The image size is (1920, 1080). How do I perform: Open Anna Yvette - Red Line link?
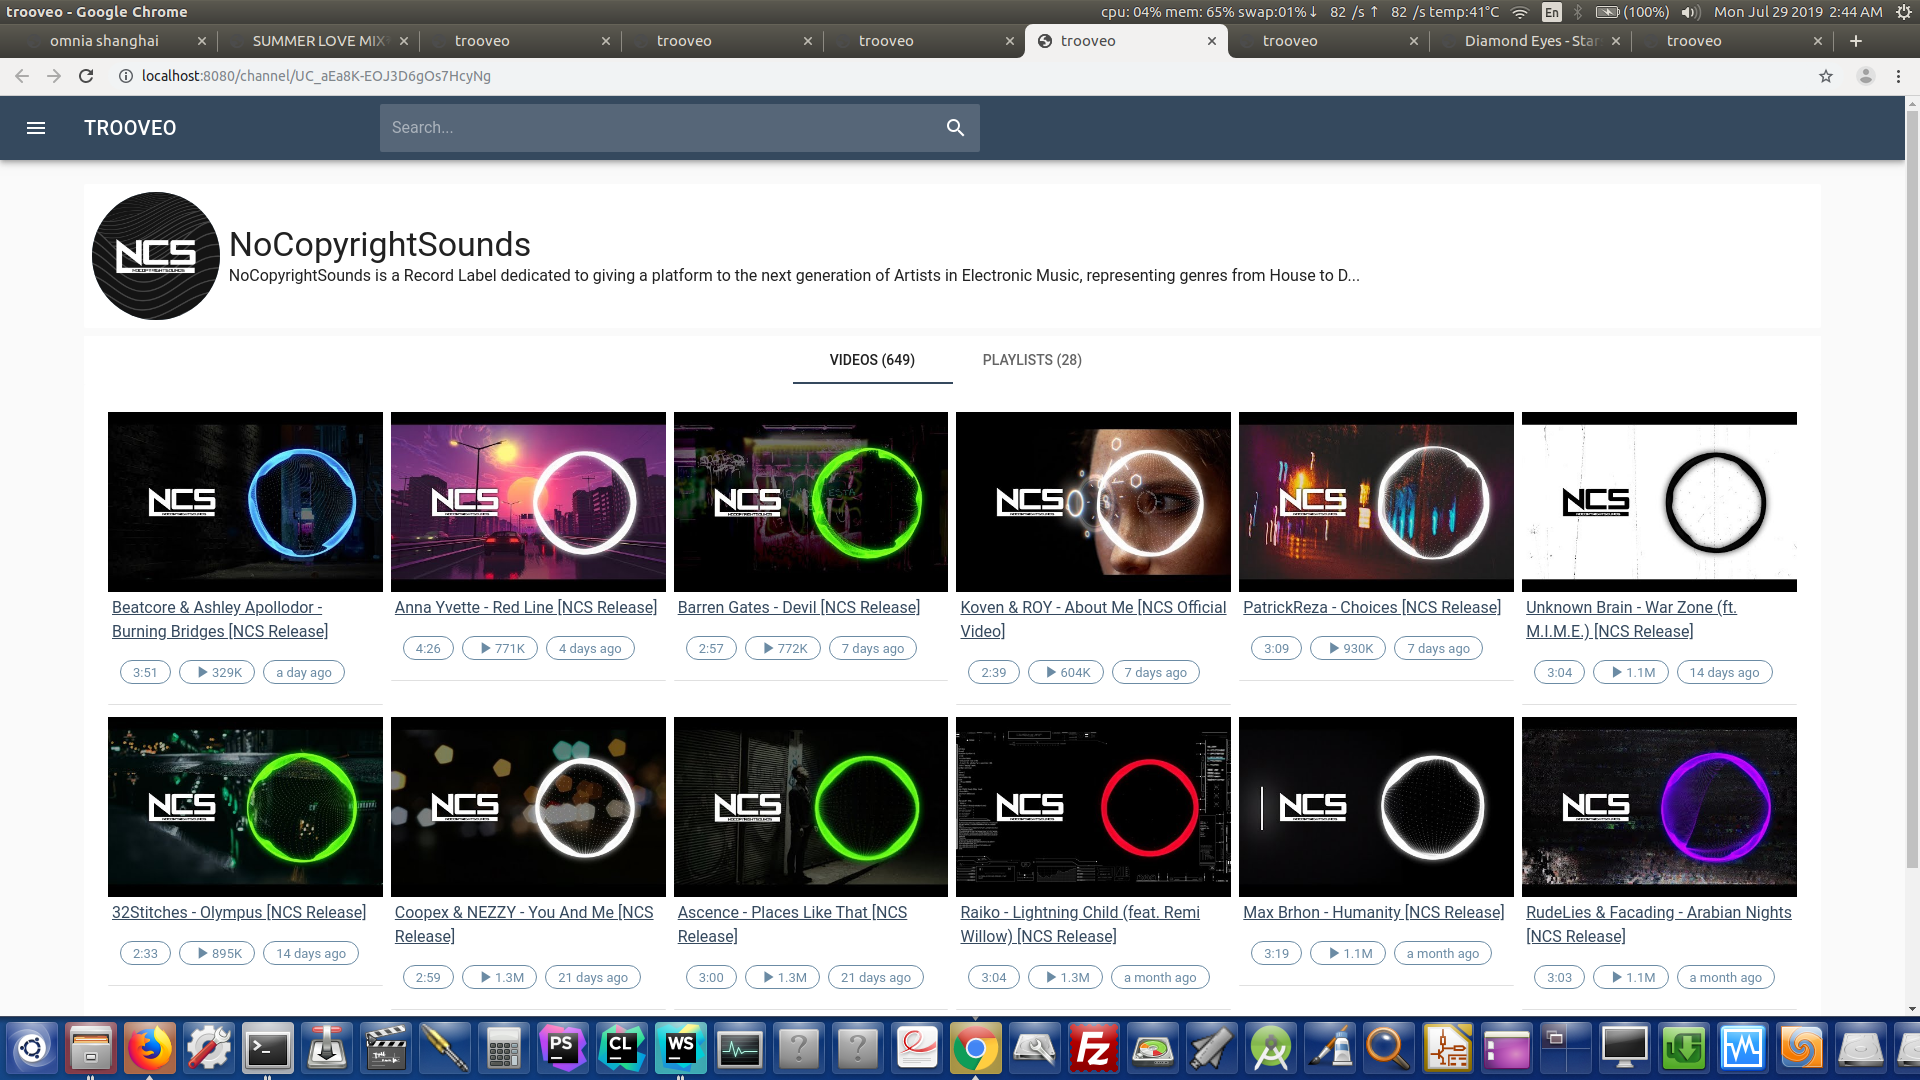click(525, 607)
